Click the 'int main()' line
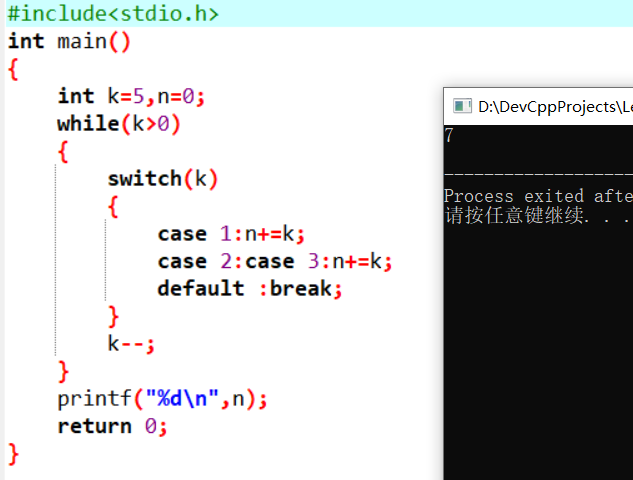633x480 pixels. 69,41
